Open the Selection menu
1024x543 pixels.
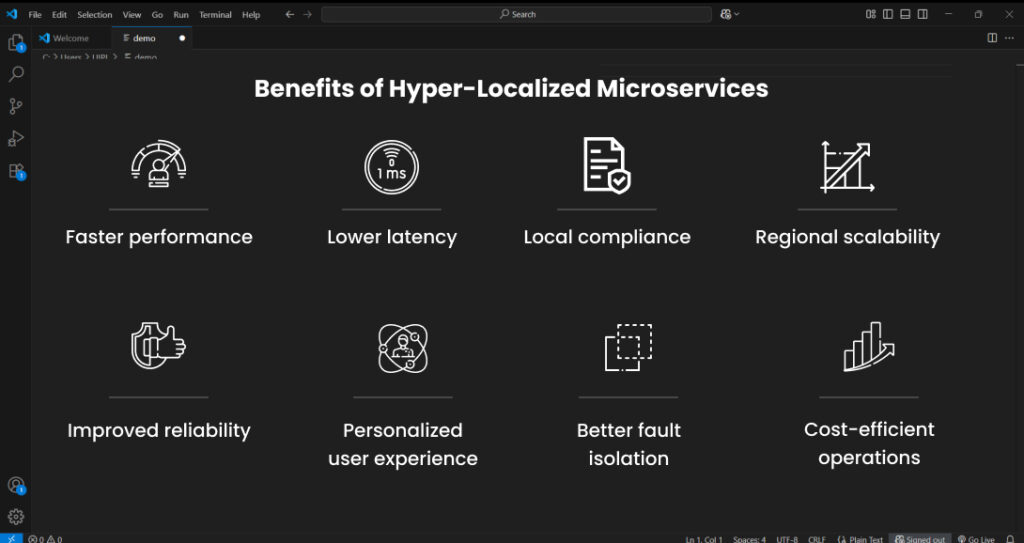click(x=95, y=14)
